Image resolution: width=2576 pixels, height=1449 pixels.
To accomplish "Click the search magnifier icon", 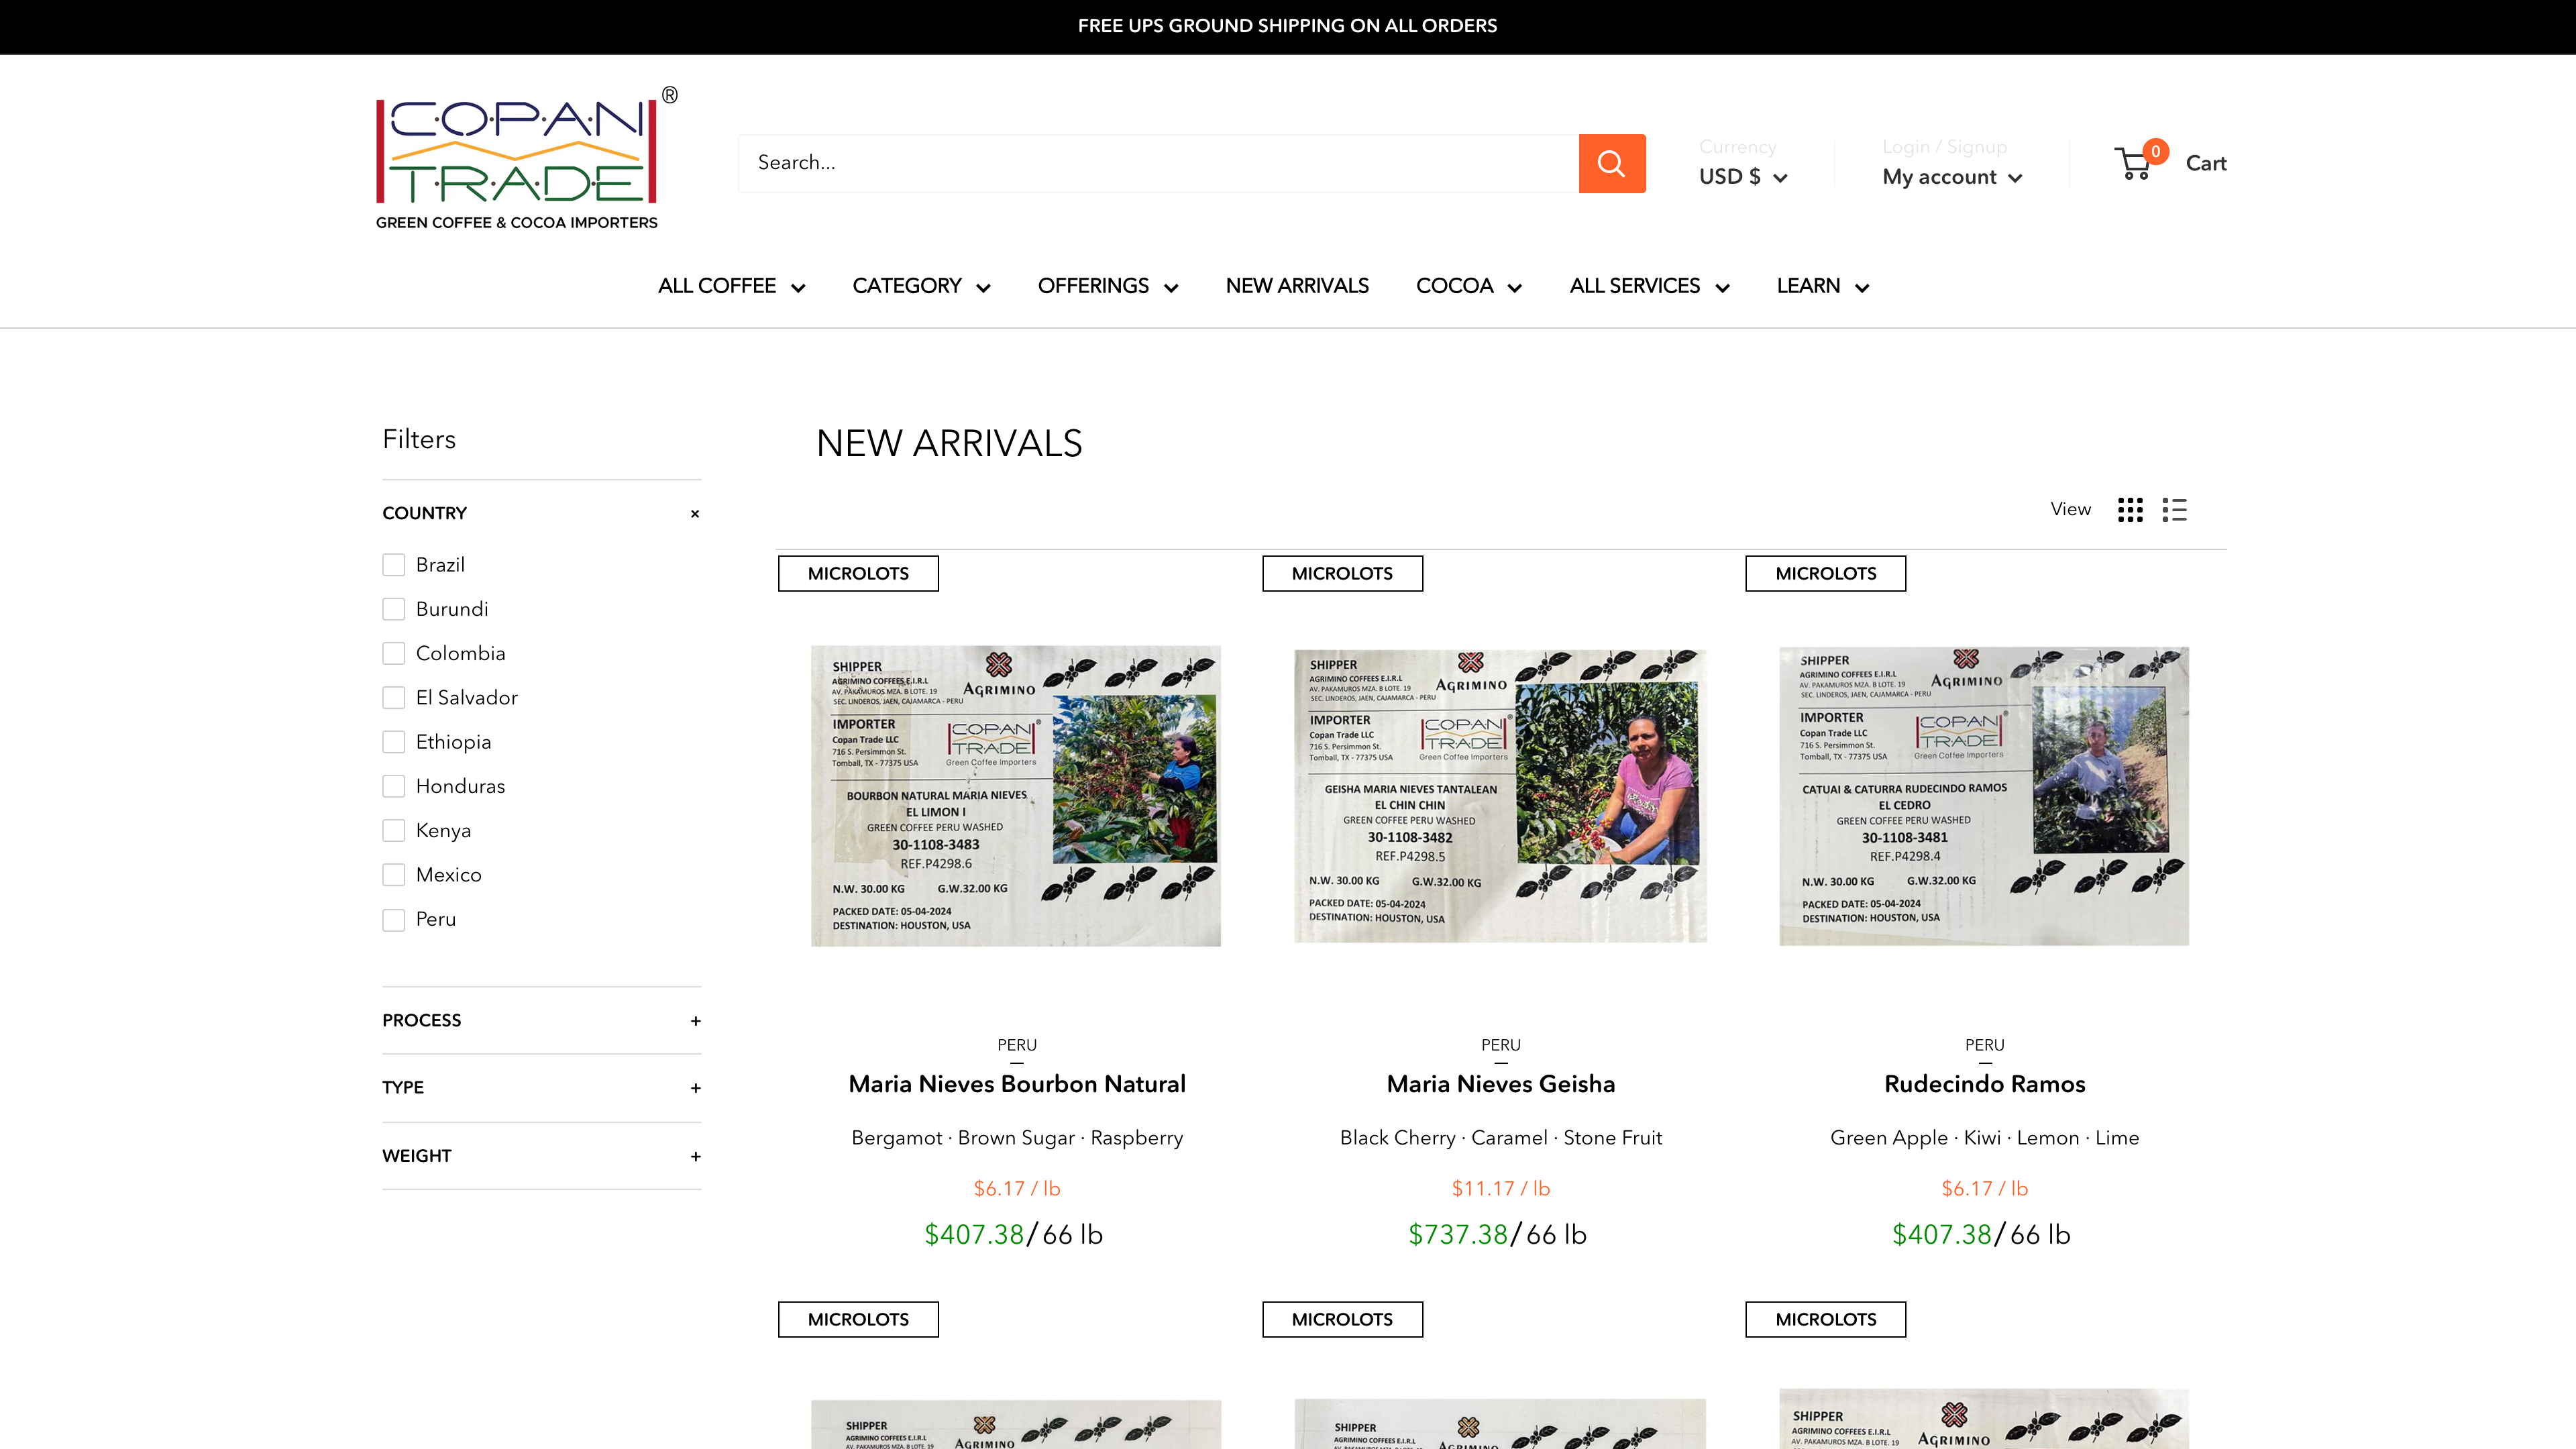I will point(1612,162).
